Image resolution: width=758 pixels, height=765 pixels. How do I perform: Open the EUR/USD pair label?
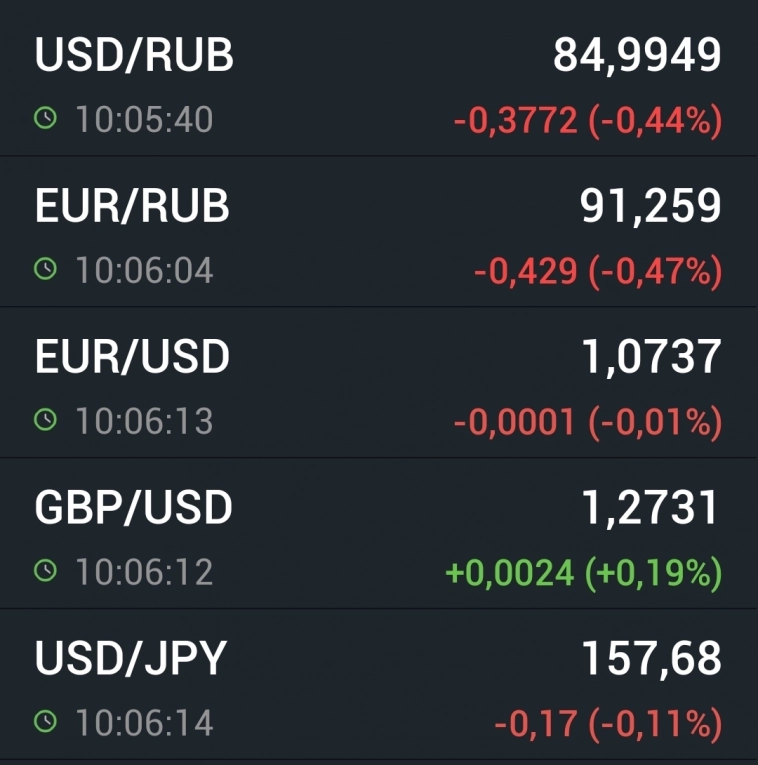pos(132,357)
